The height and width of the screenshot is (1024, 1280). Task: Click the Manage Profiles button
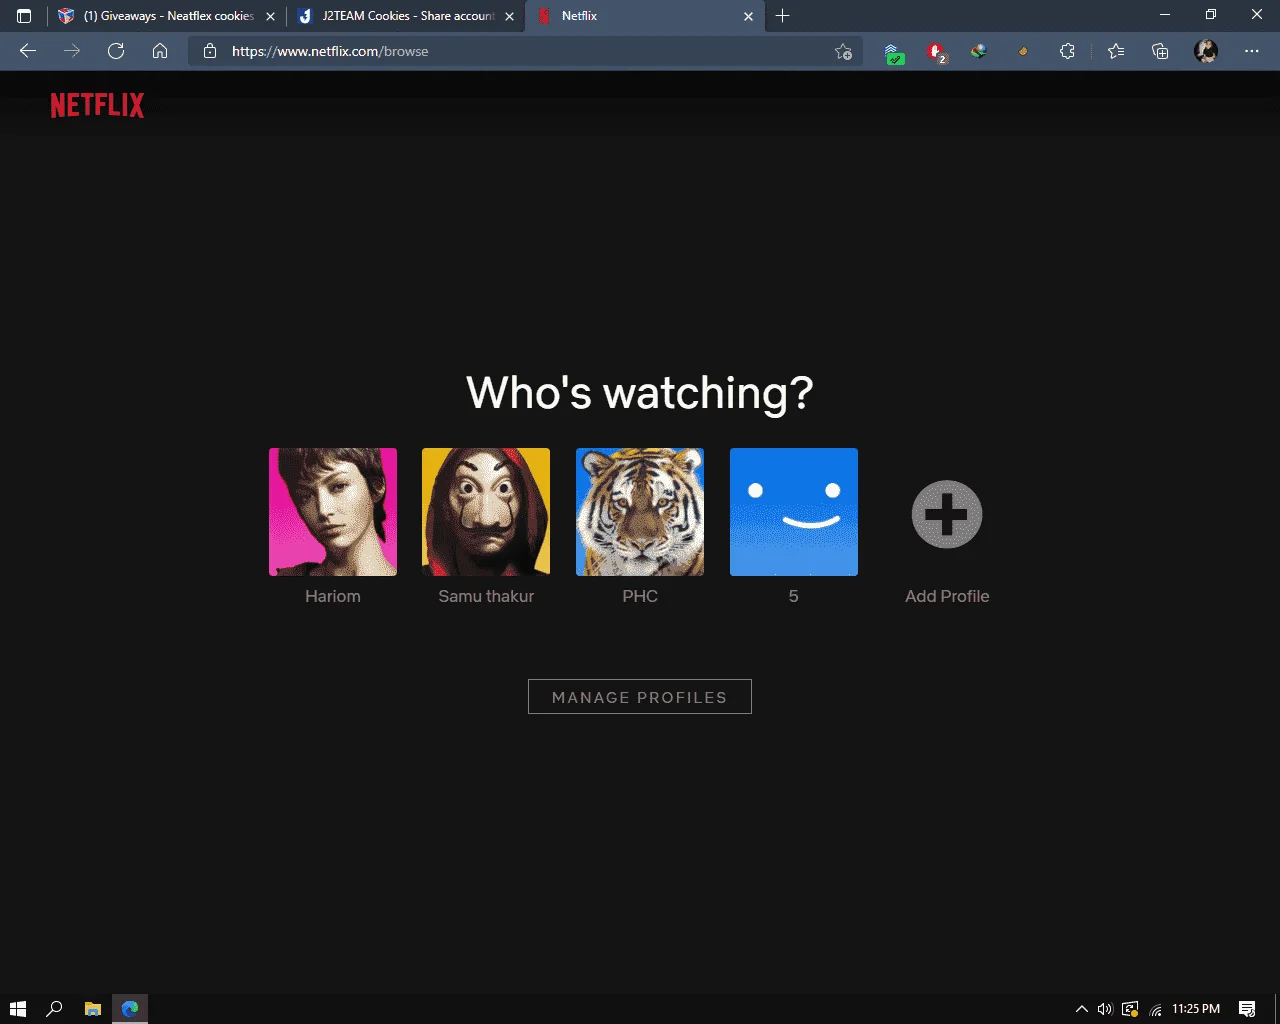[x=640, y=697]
